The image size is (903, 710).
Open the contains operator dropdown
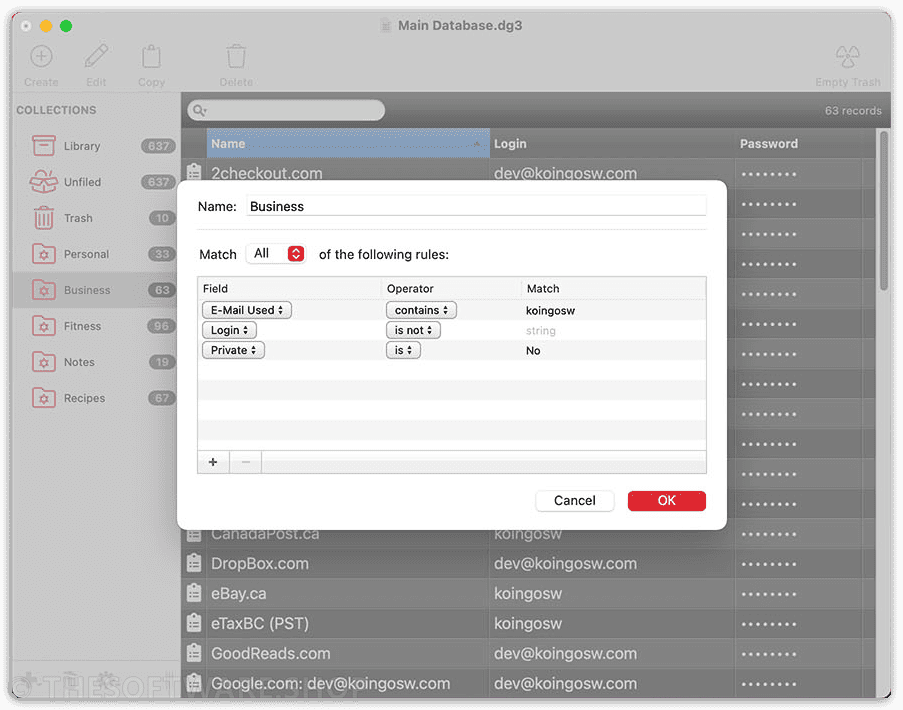(421, 310)
